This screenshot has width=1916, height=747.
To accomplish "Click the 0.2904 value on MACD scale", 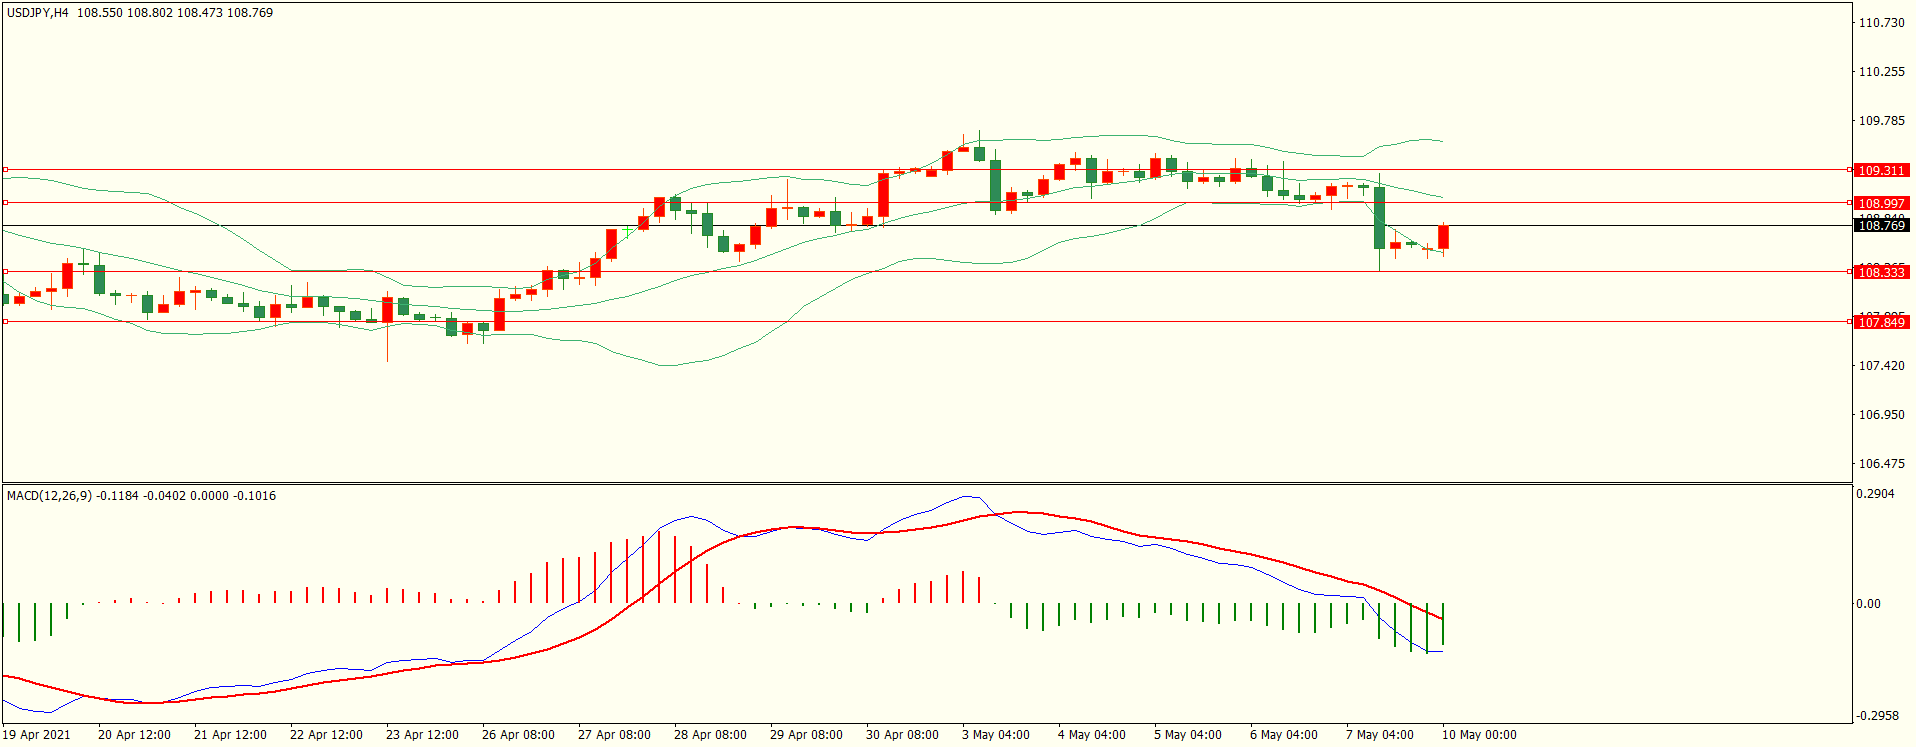I will pyautogui.click(x=1874, y=494).
